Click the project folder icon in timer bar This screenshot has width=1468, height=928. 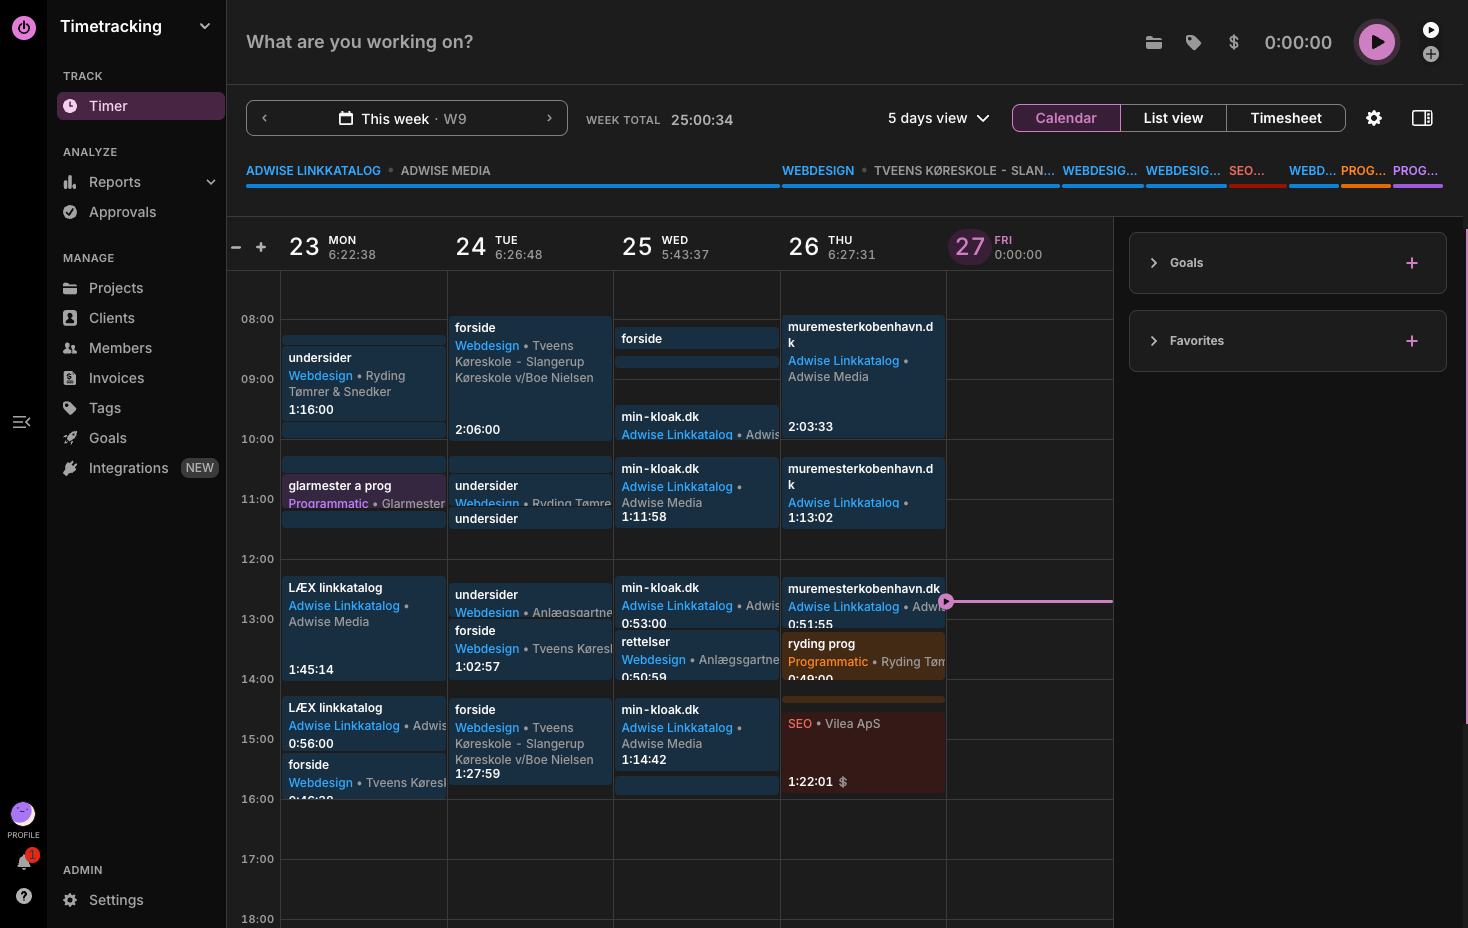1153,42
